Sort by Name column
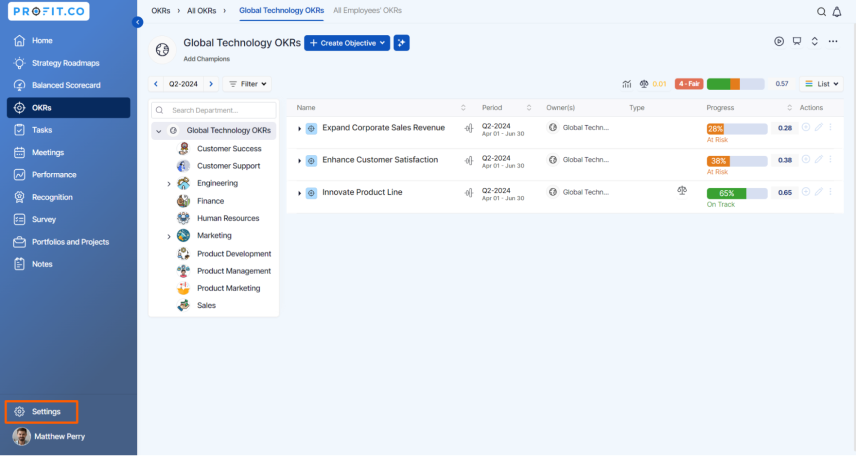Image resolution: width=856 pixels, height=456 pixels. click(463, 108)
